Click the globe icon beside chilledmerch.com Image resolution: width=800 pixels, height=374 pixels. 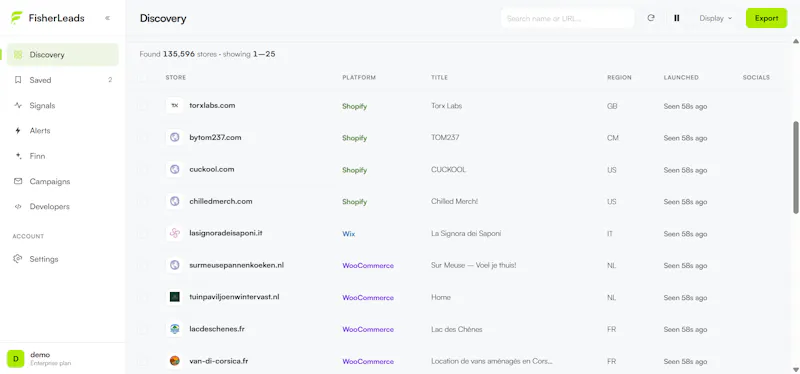tap(174, 202)
